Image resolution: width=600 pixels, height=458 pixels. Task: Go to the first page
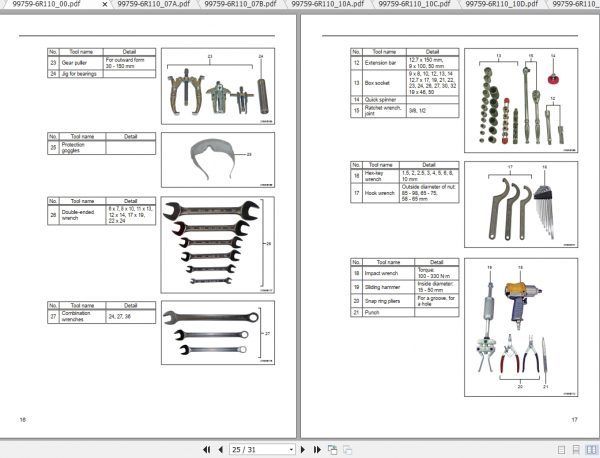pos(207,449)
